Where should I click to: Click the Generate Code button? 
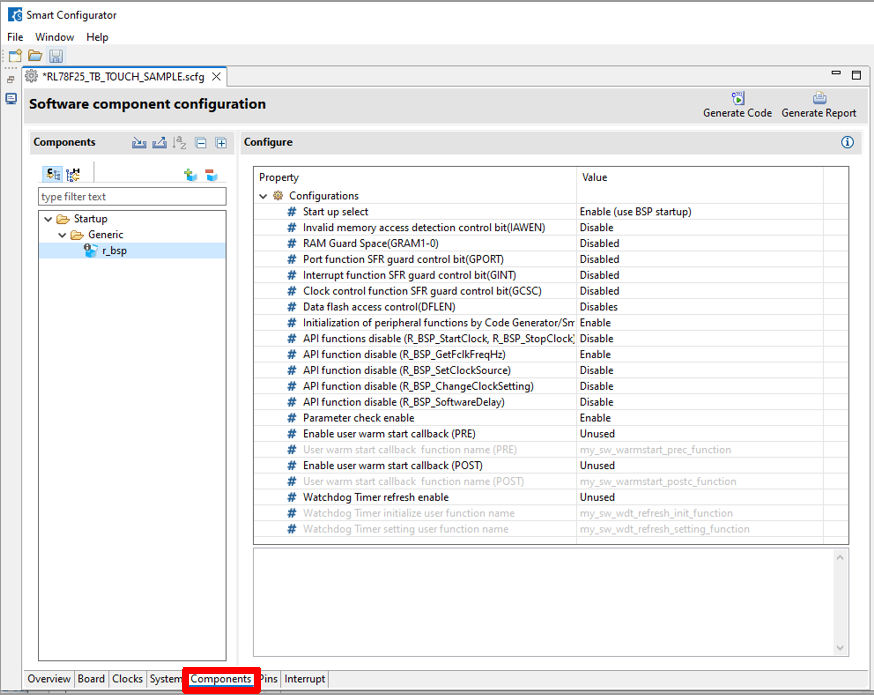pos(737,105)
